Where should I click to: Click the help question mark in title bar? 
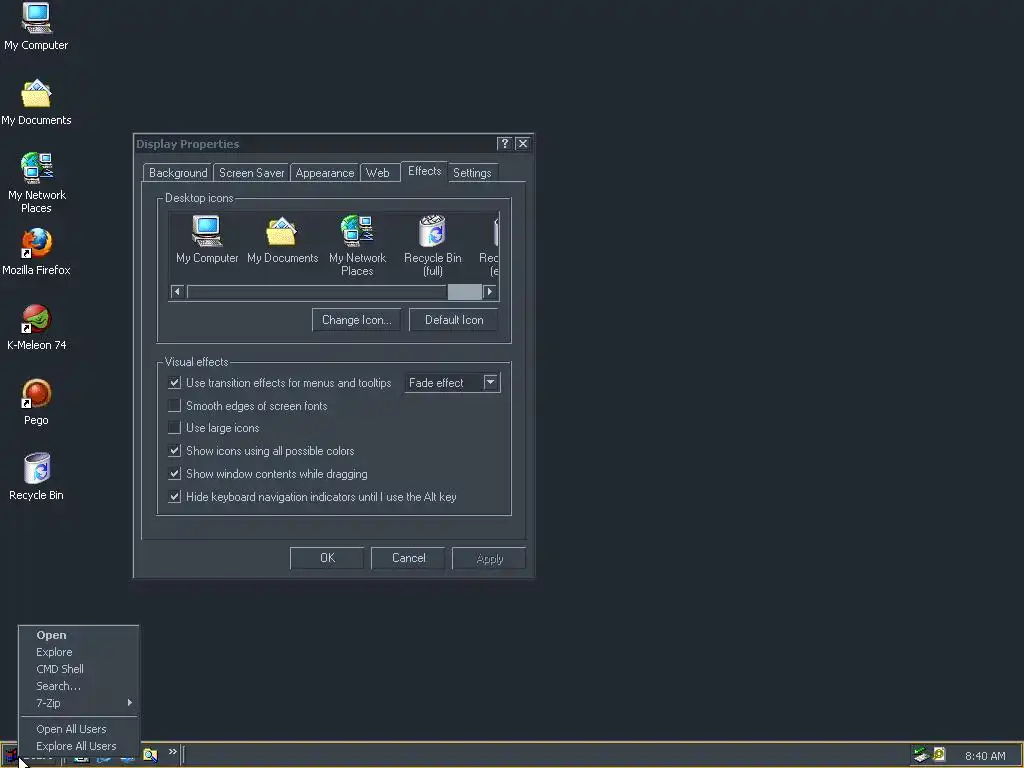pyautogui.click(x=504, y=144)
